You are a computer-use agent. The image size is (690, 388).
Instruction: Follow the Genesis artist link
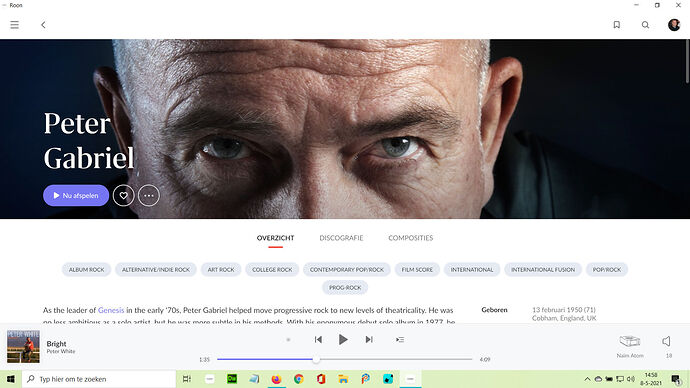[111, 310]
